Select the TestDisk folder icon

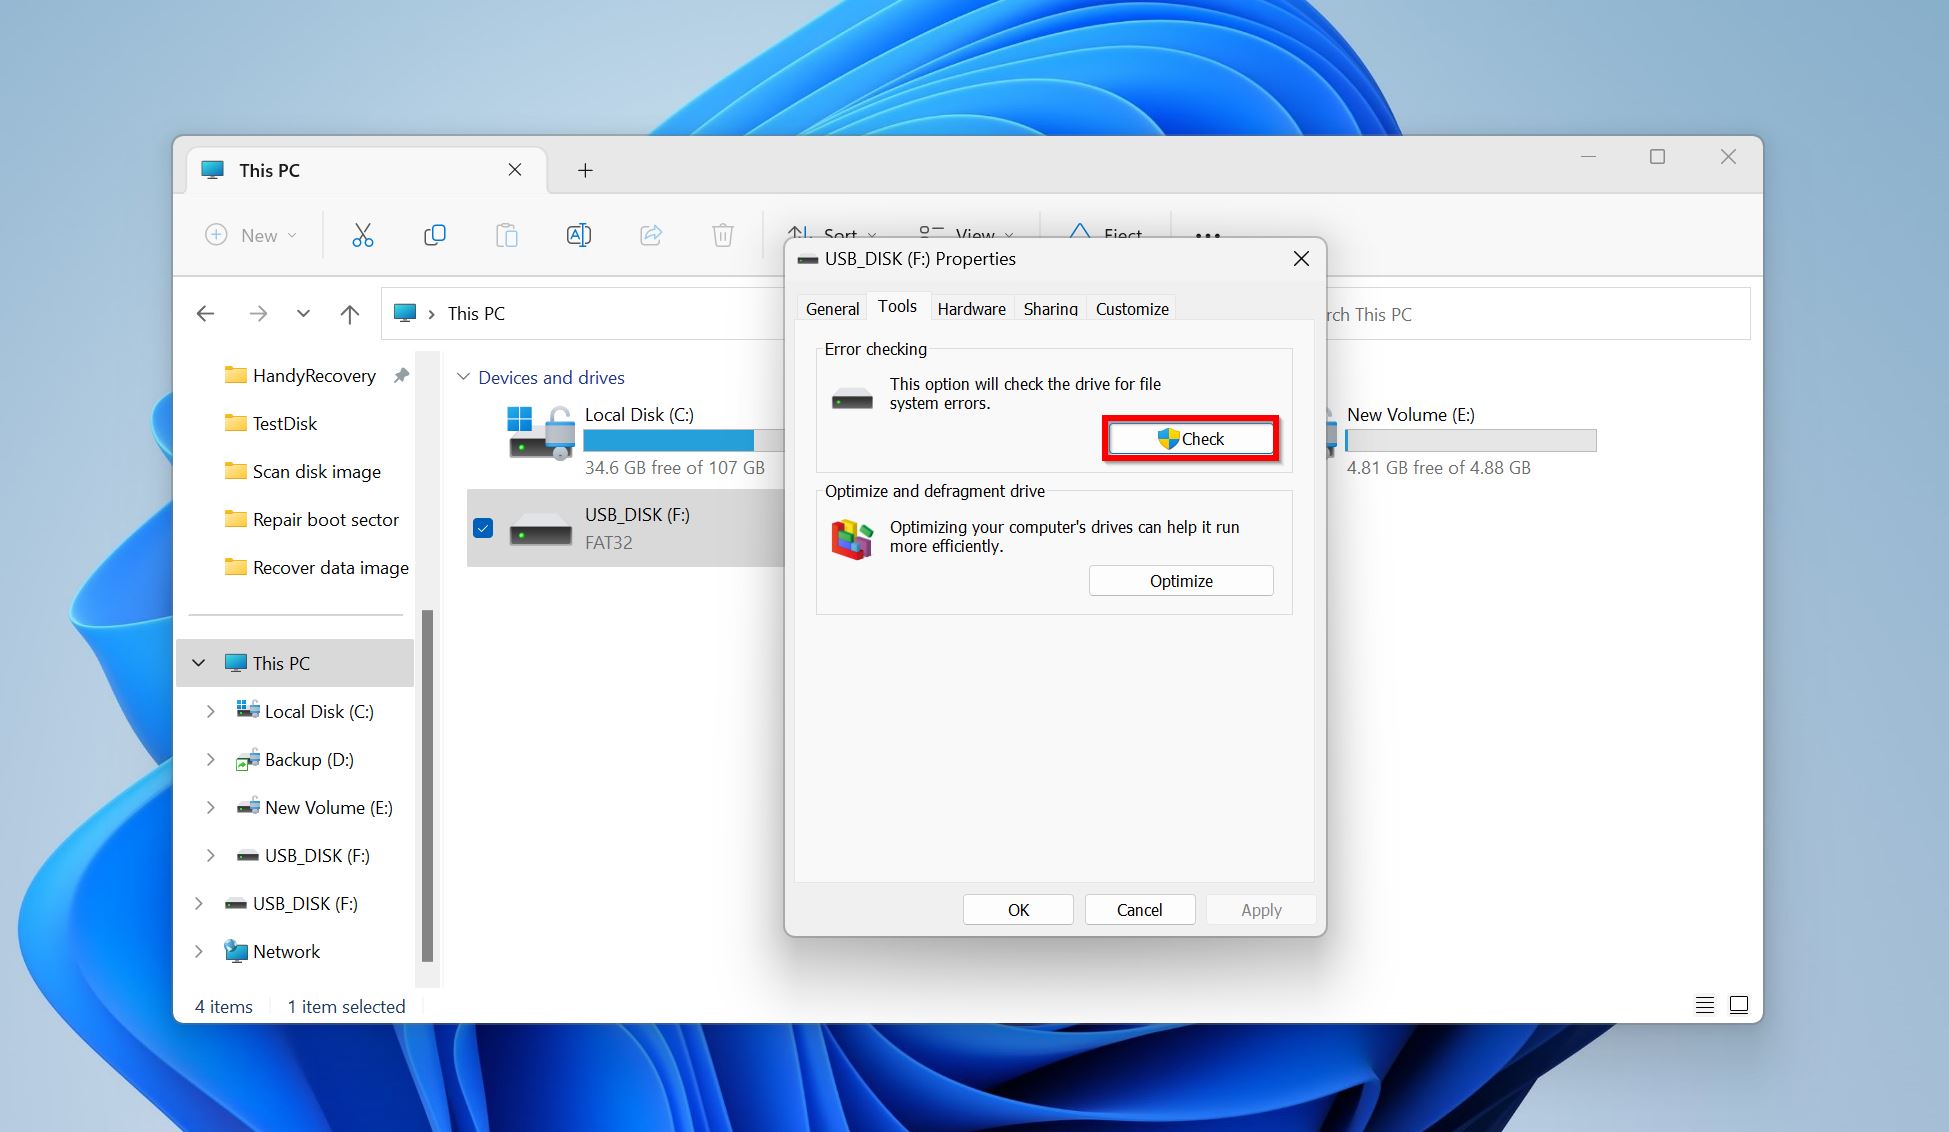233,423
